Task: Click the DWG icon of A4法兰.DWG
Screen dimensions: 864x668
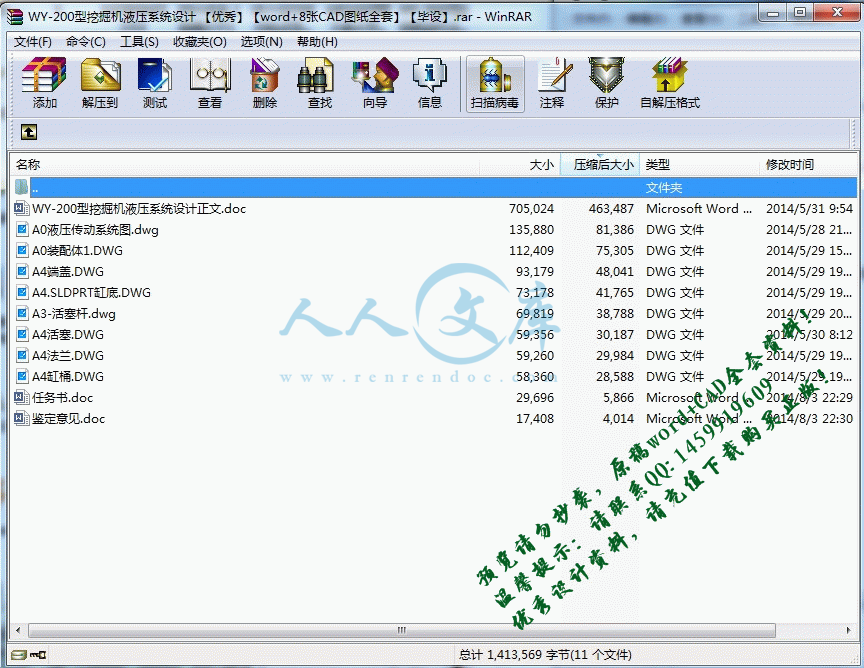Action: click(x=21, y=355)
